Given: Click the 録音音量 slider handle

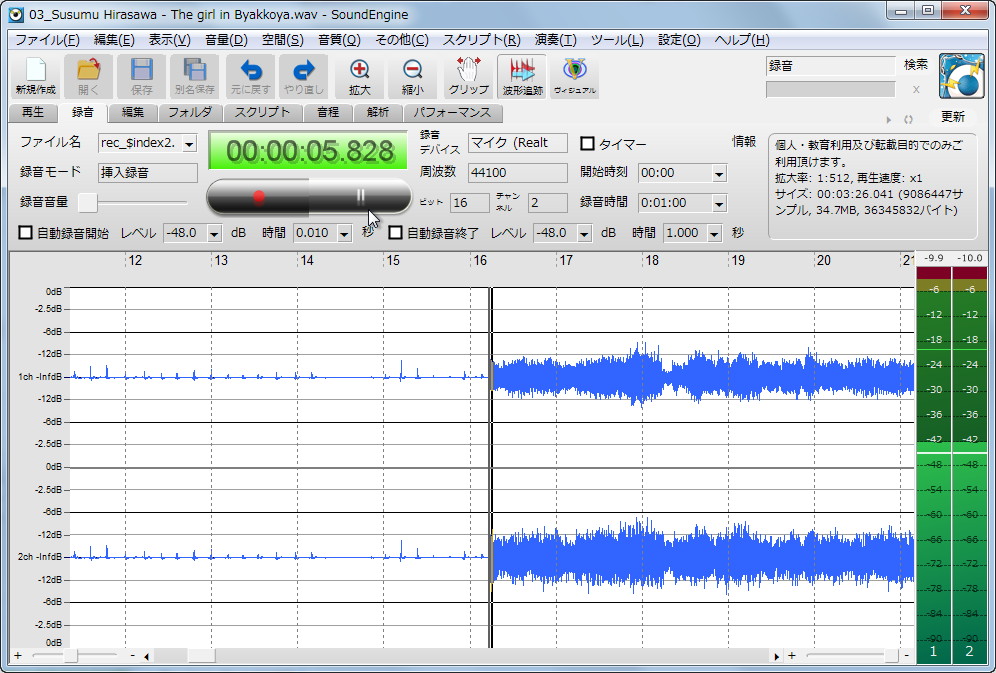Looking at the screenshot, I should click(x=88, y=203).
